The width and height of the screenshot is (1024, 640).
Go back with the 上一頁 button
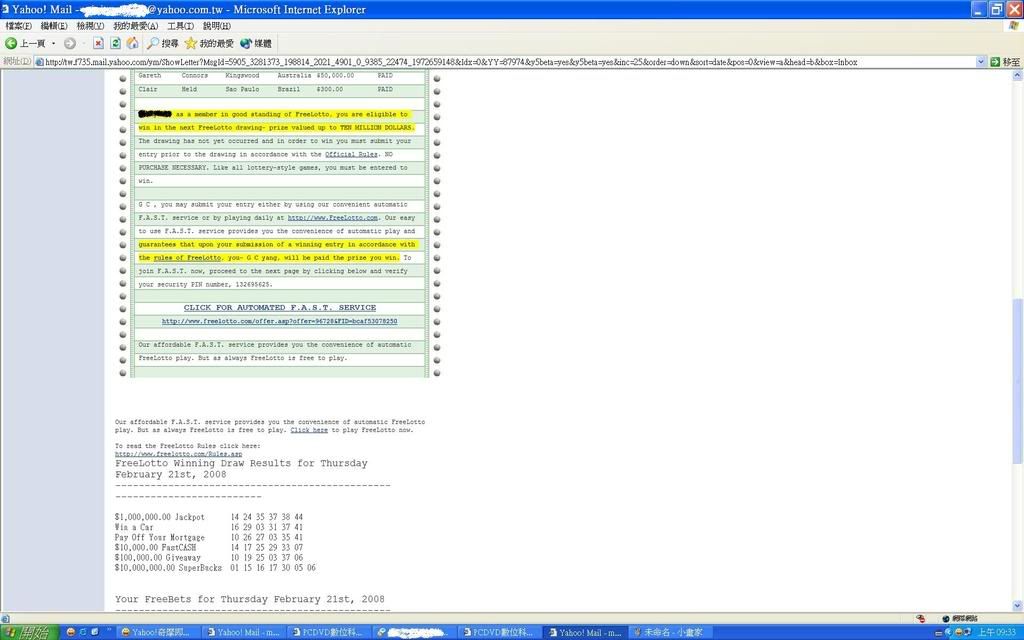pyautogui.click(x=25, y=43)
